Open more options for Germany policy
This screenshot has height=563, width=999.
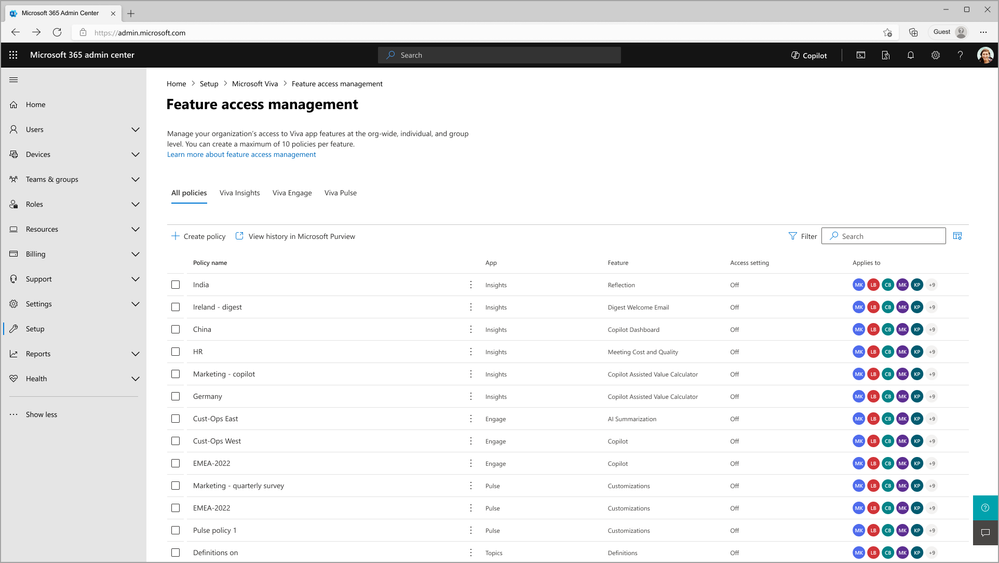click(471, 396)
